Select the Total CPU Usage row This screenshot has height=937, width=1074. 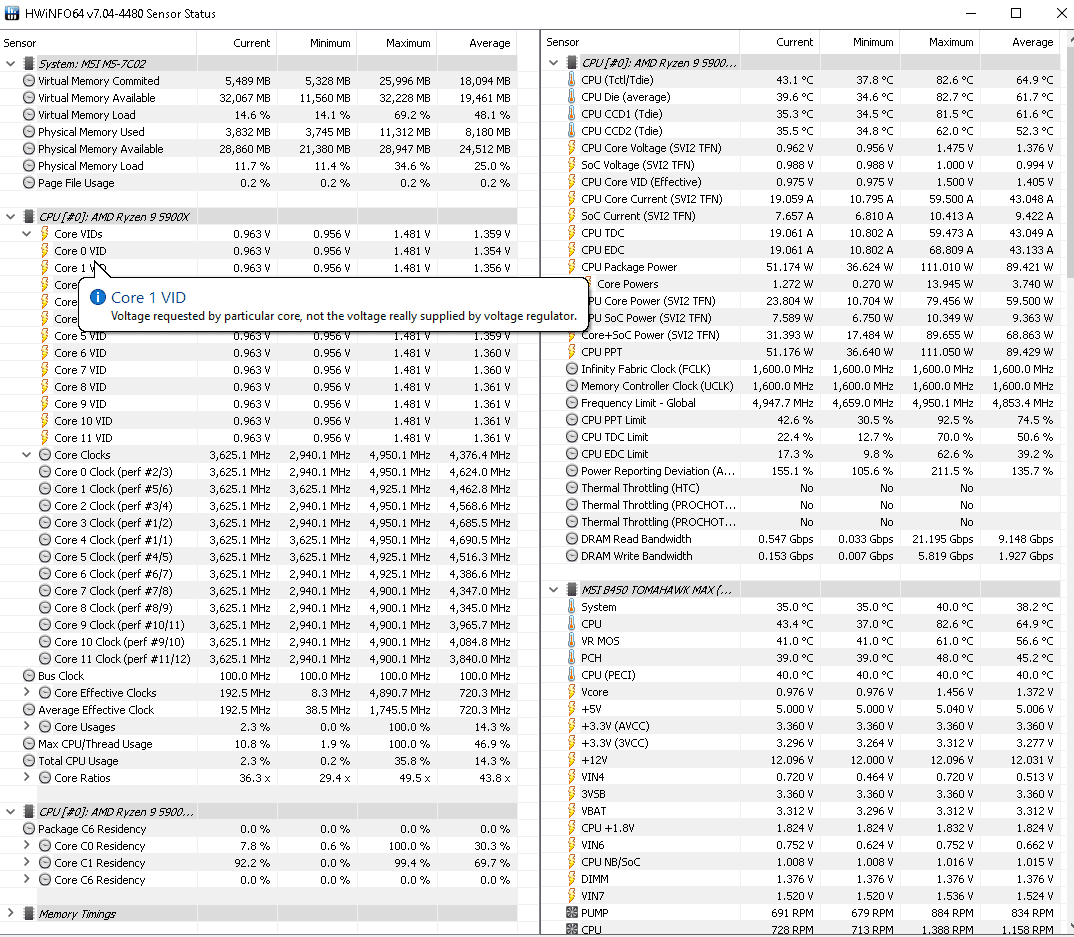pos(258,761)
